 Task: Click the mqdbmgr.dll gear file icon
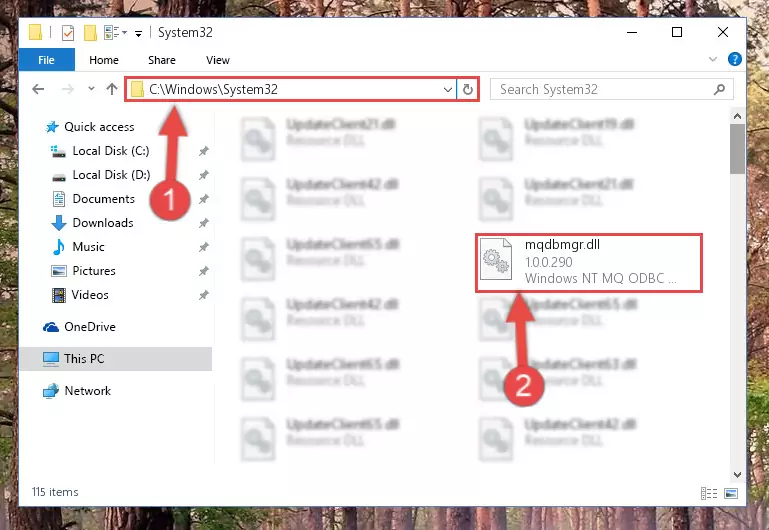pyautogui.click(x=496, y=259)
